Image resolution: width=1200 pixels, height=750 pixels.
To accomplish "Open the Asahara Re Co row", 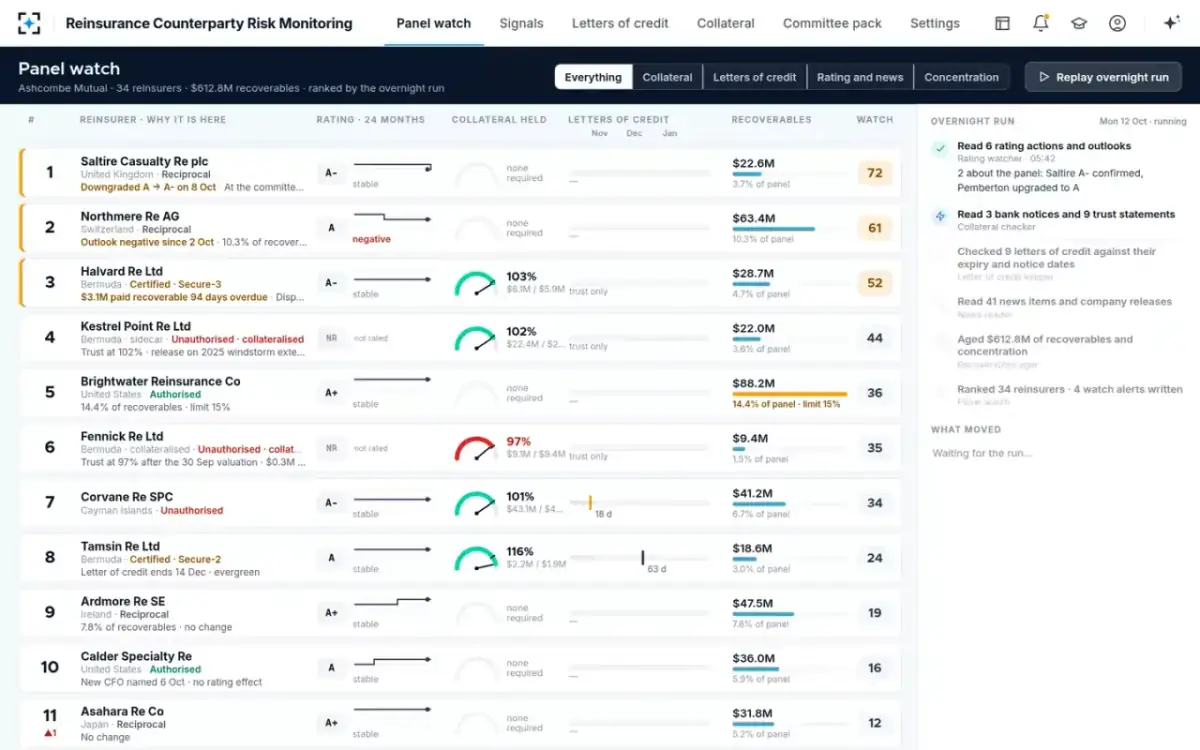I will pyautogui.click(x=460, y=723).
